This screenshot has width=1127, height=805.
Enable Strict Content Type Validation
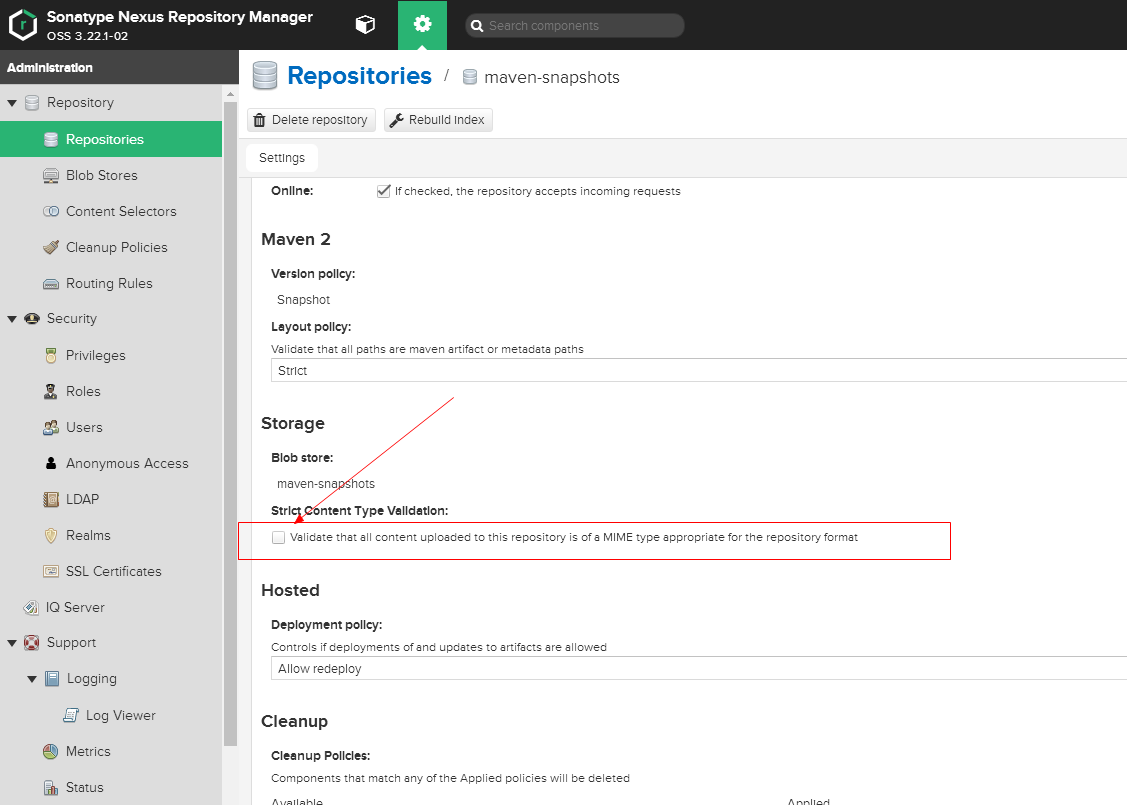tap(278, 537)
